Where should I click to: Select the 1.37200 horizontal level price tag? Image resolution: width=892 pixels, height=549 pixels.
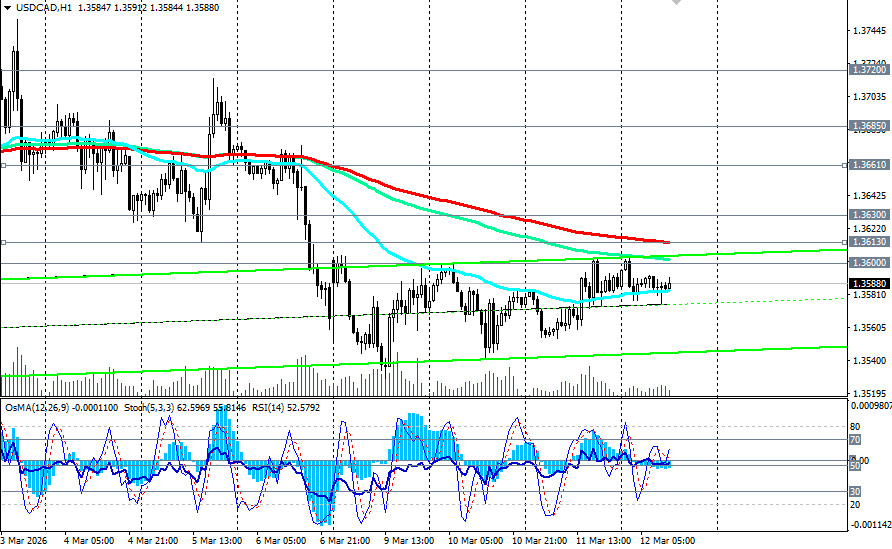869,69
